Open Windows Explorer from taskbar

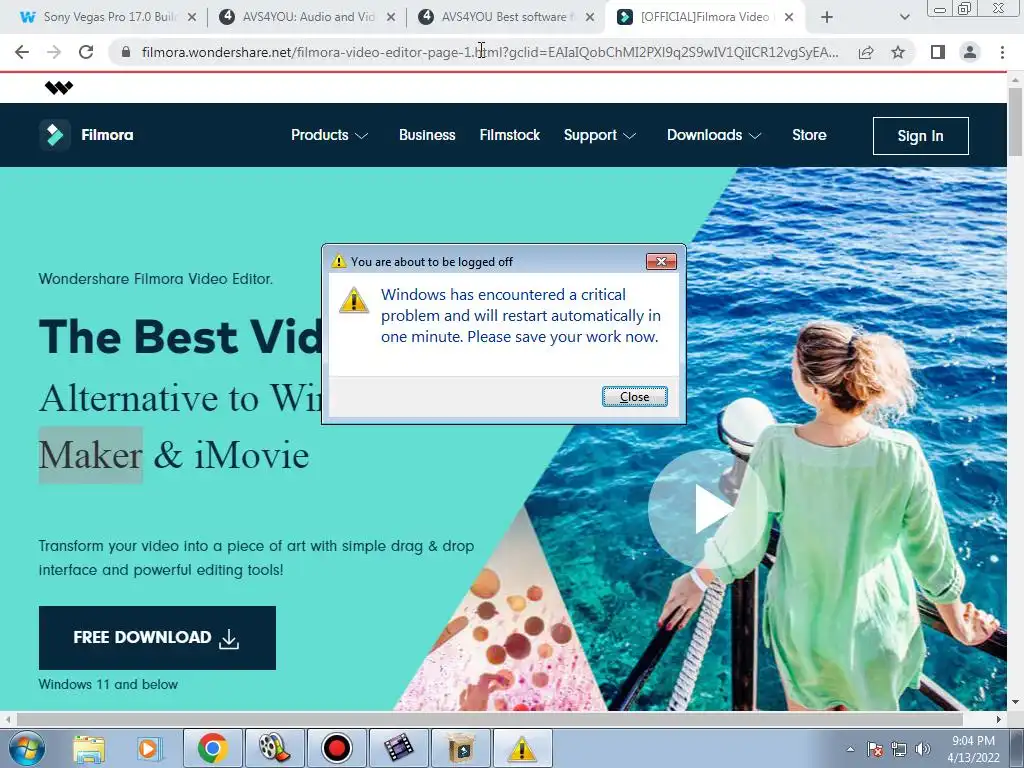[x=89, y=748]
